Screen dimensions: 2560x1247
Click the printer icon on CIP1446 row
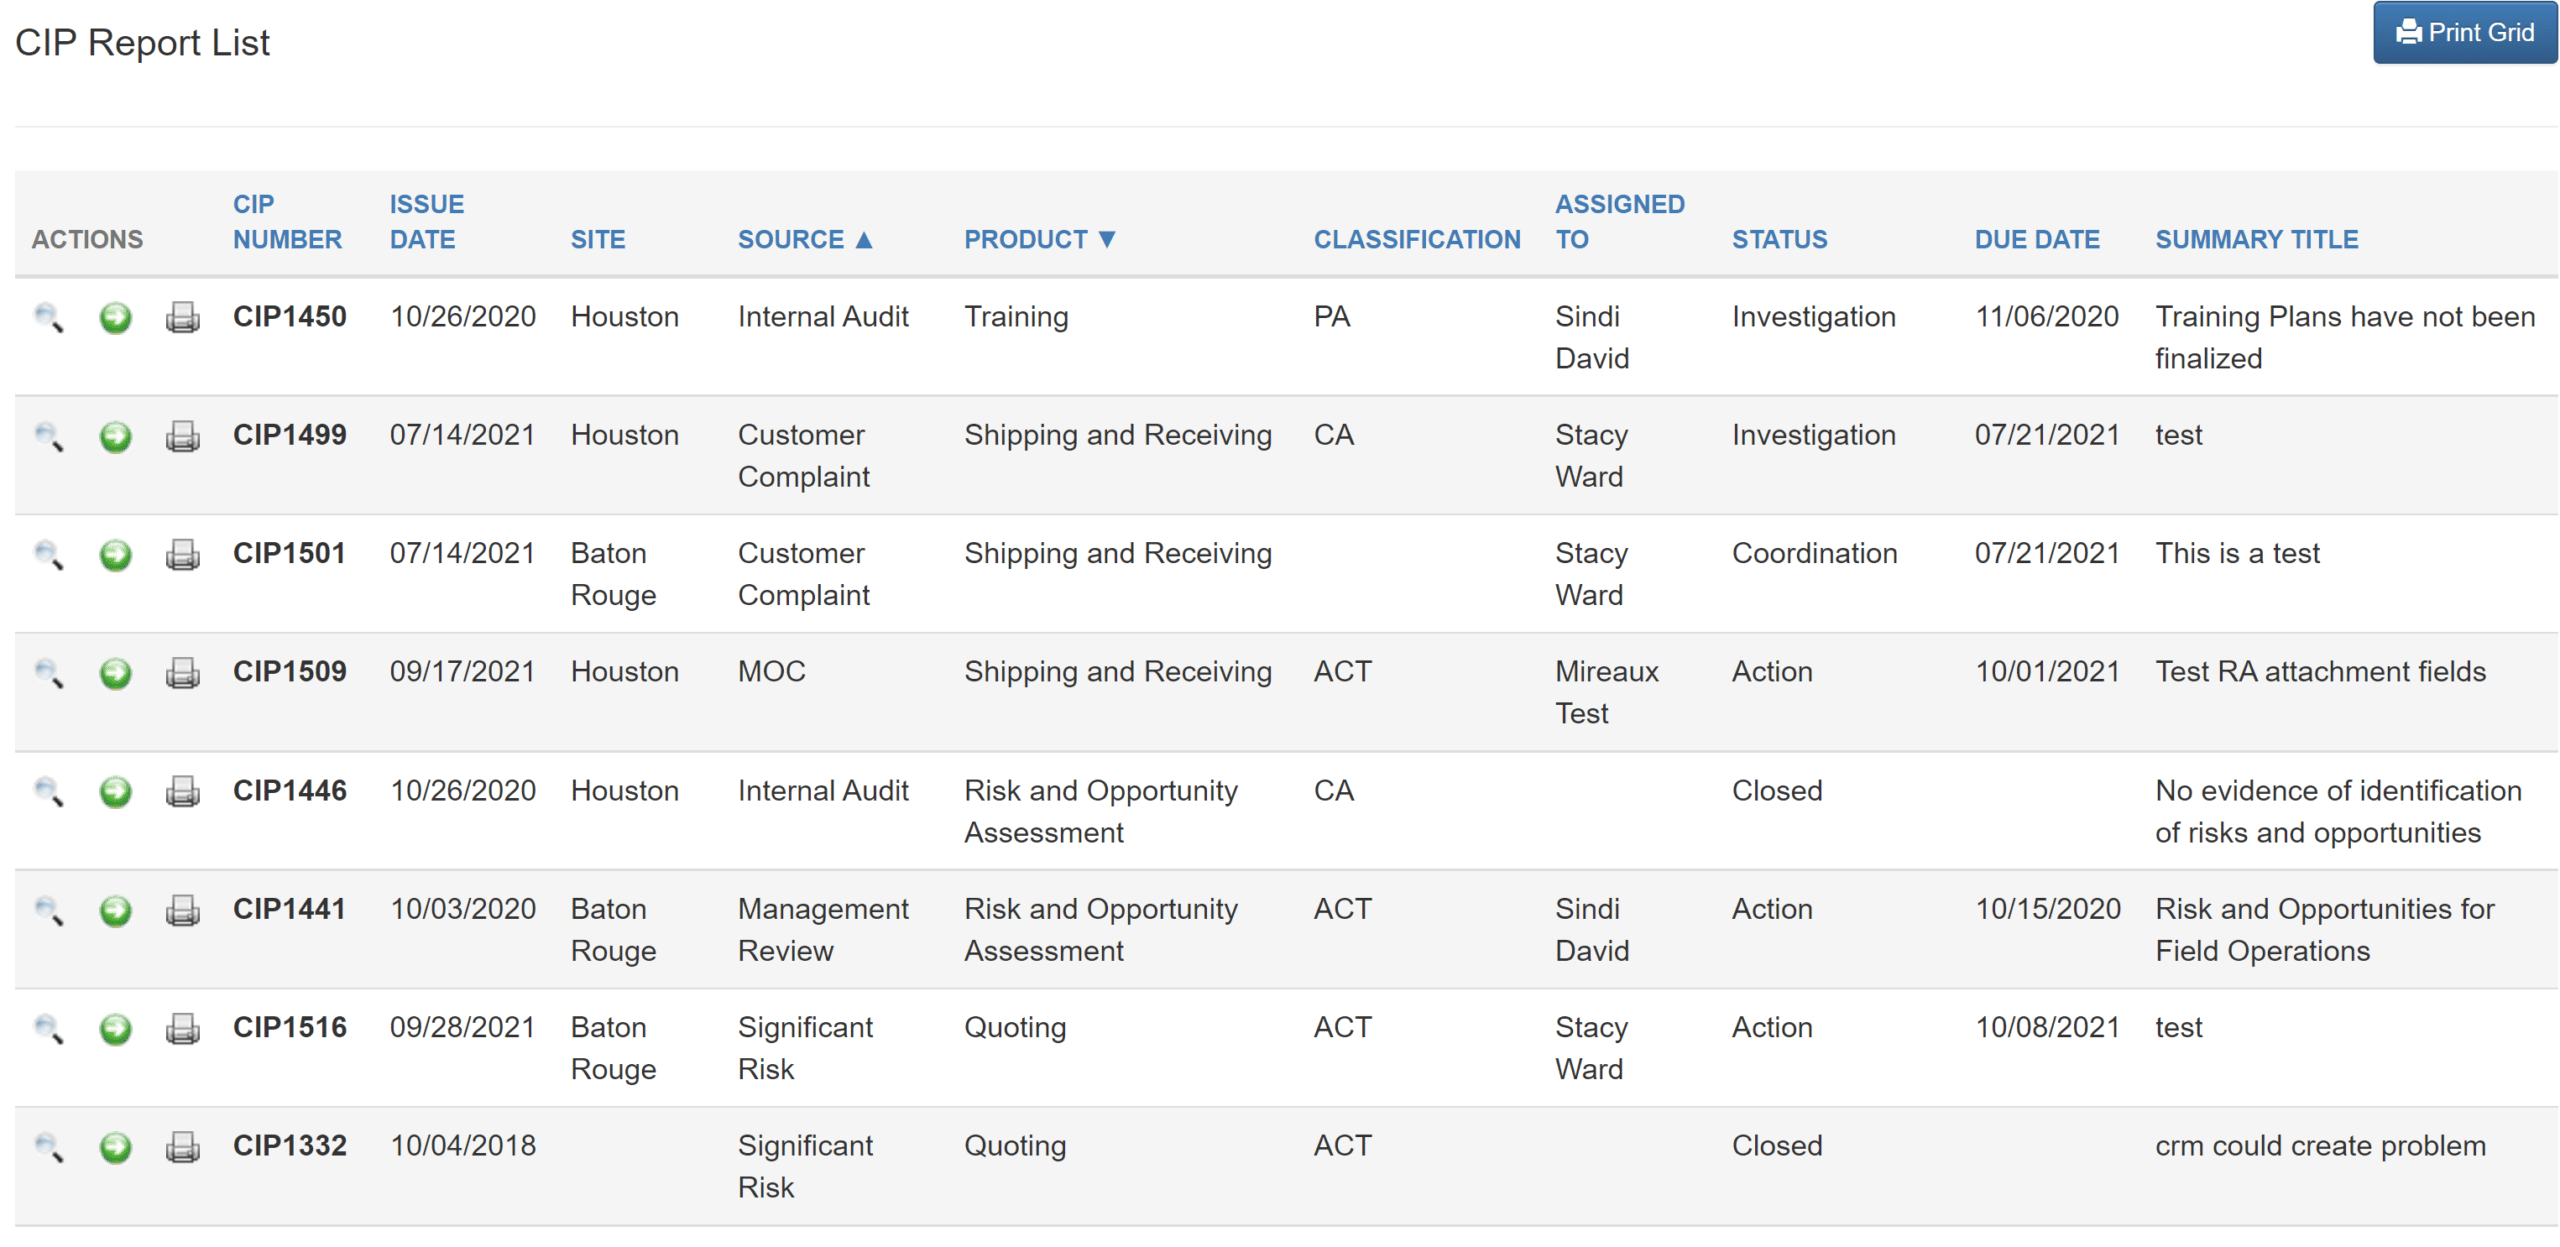coord(182,791)
